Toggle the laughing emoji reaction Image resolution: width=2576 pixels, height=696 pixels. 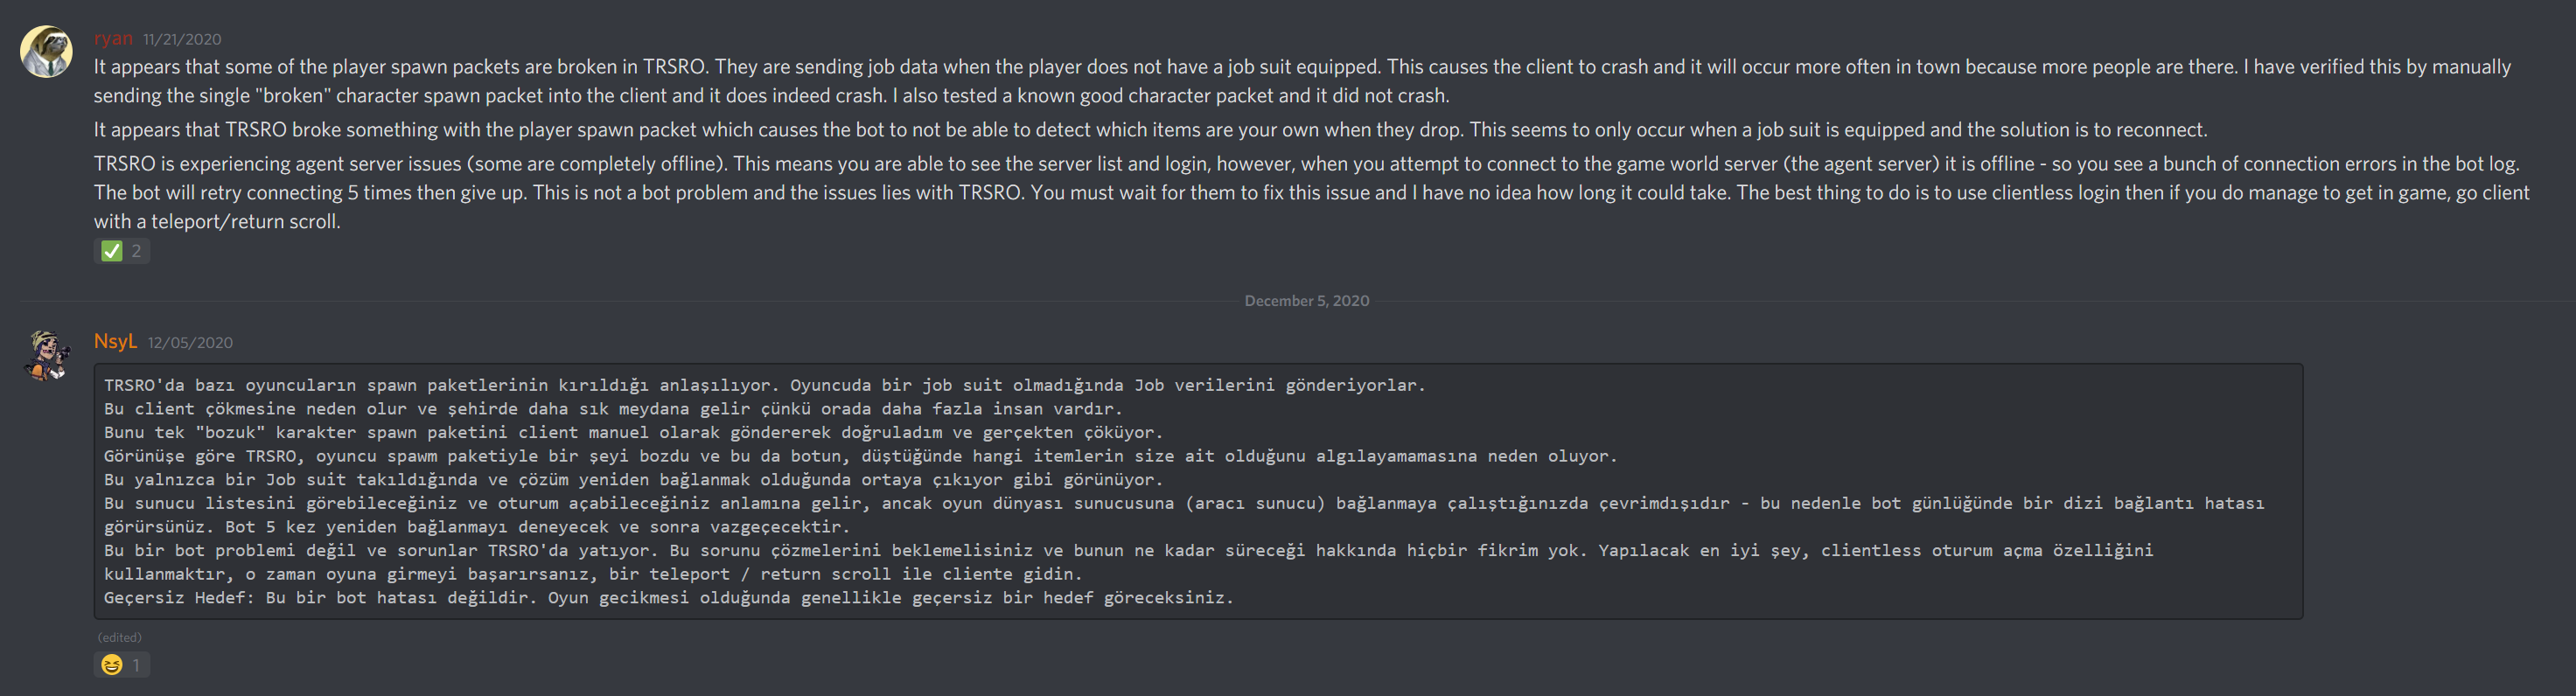pyautogui.click(x=121, y=665)
